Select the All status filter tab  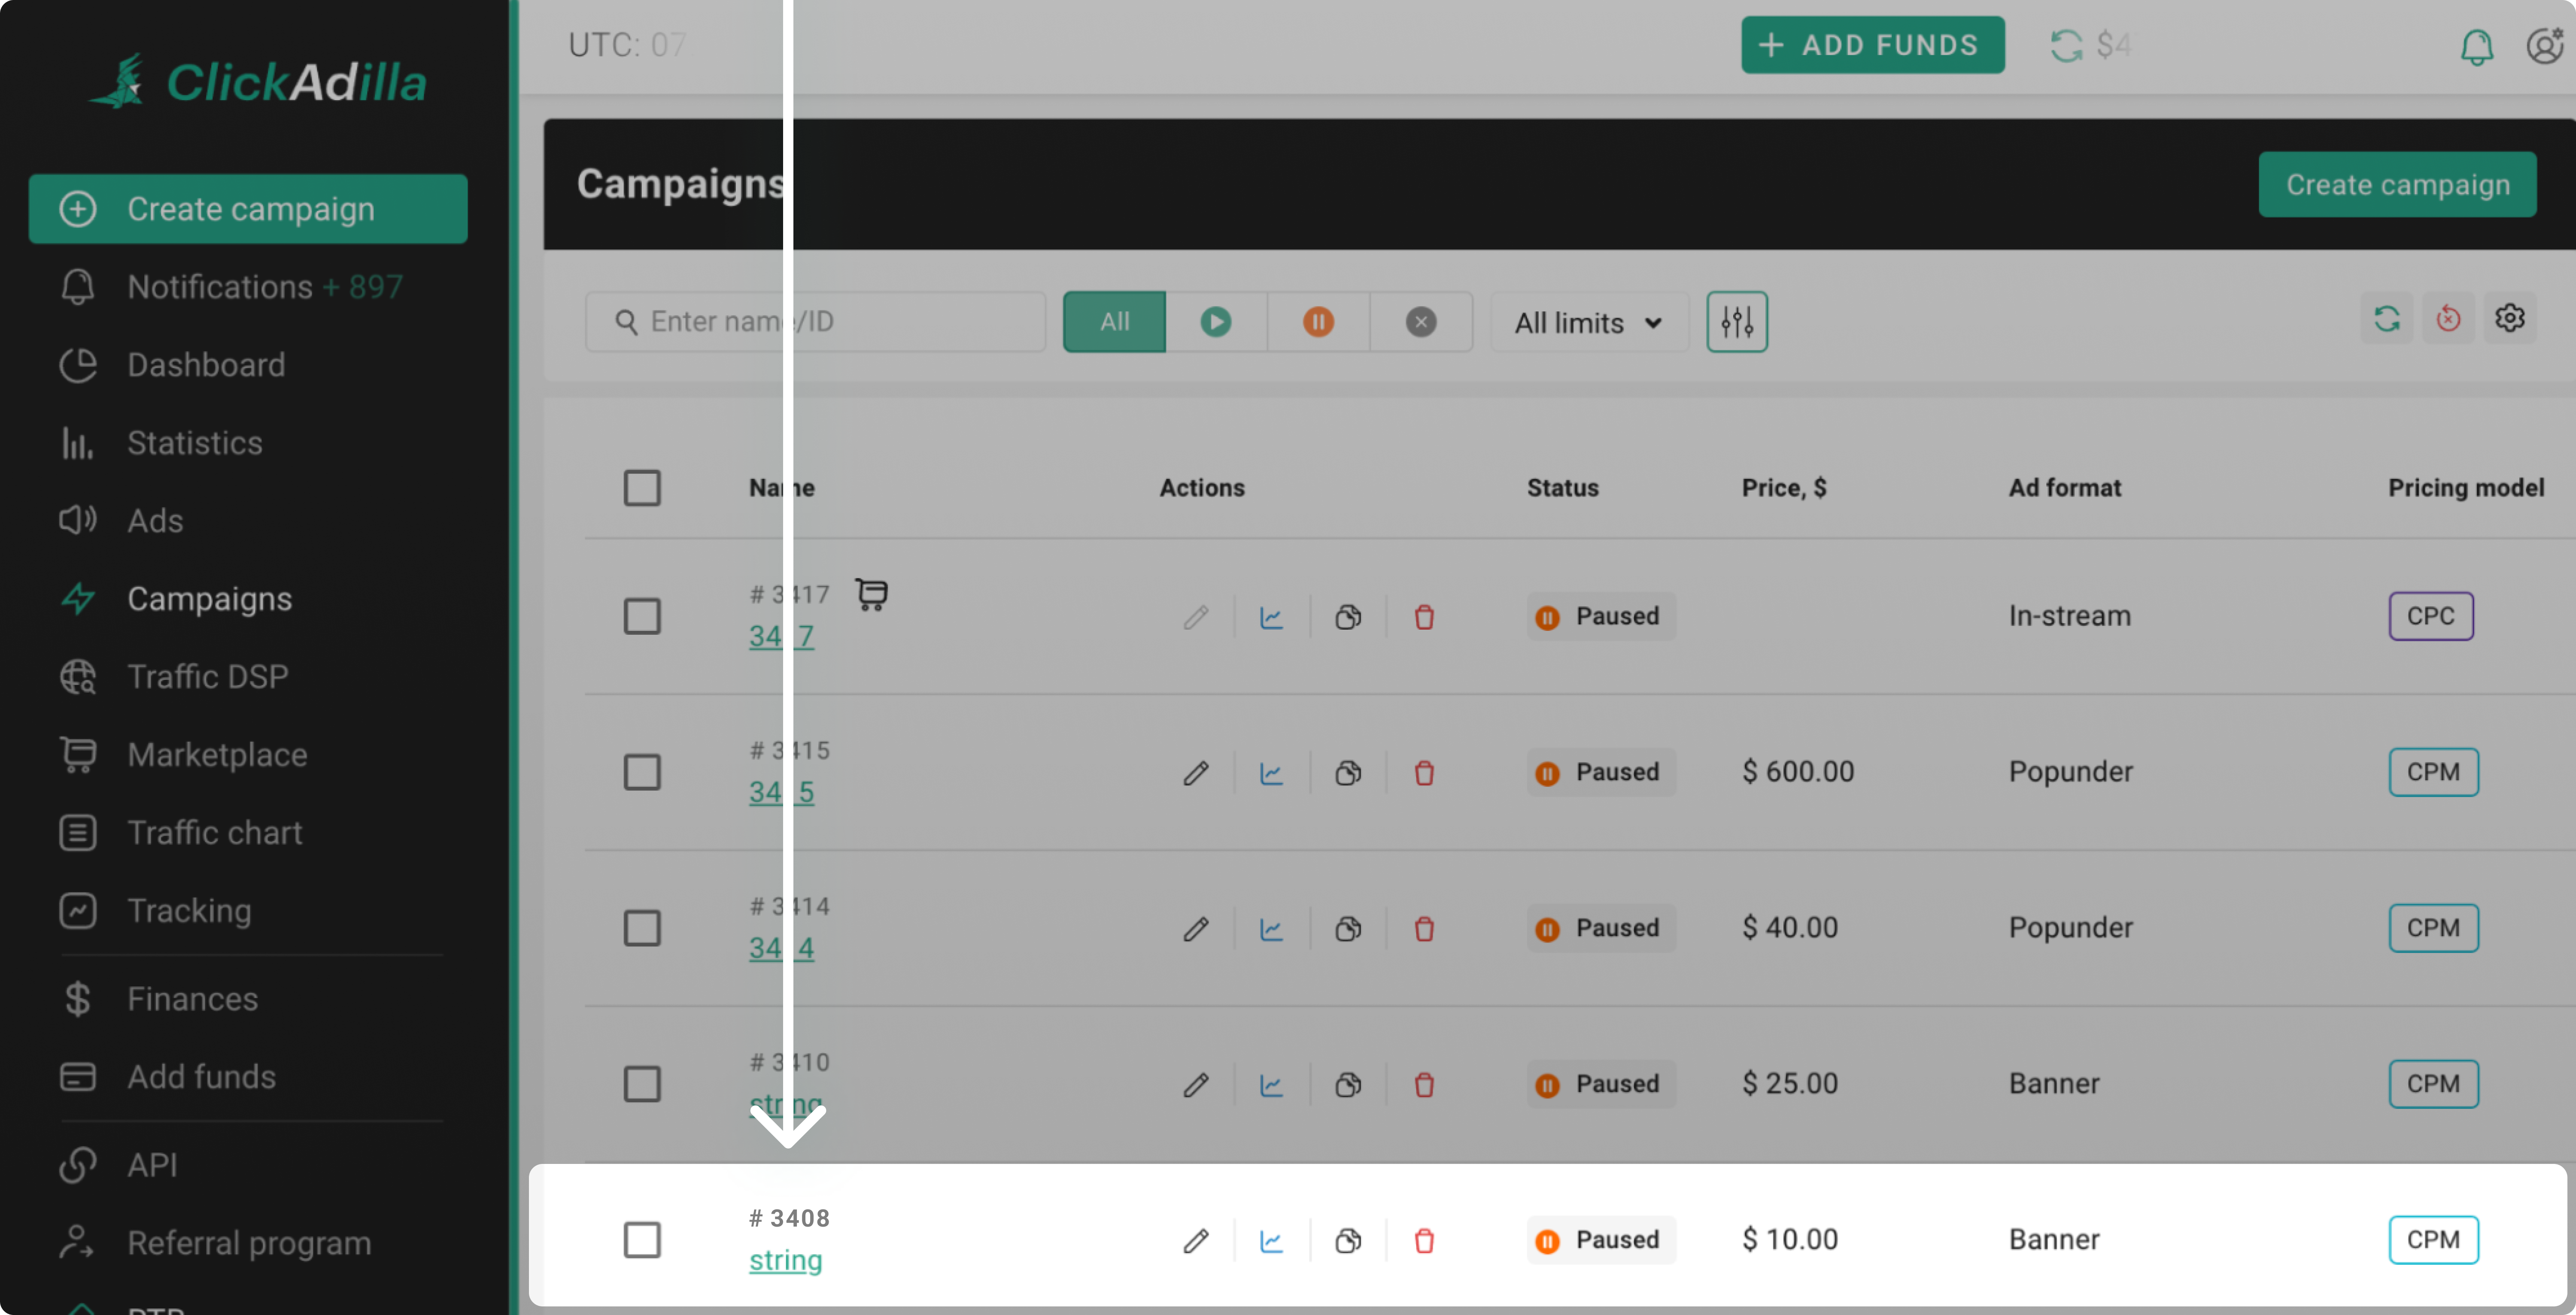pos(1114,322)
